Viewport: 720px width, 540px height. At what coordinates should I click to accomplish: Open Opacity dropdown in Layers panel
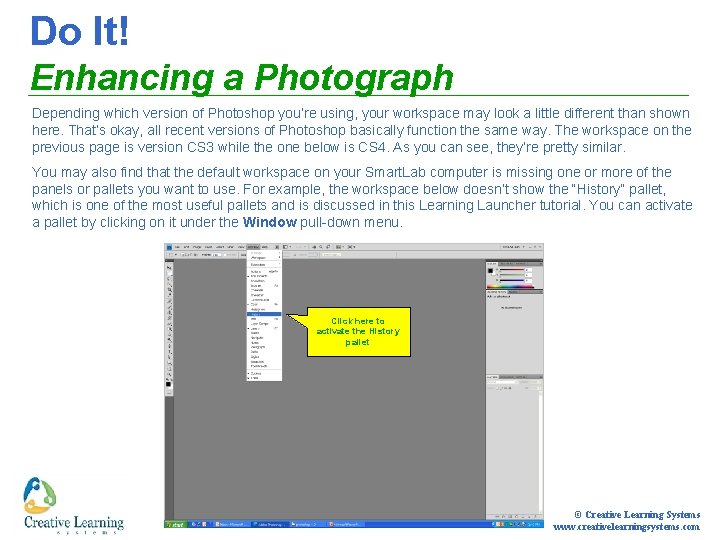click(x=538, y=382)
